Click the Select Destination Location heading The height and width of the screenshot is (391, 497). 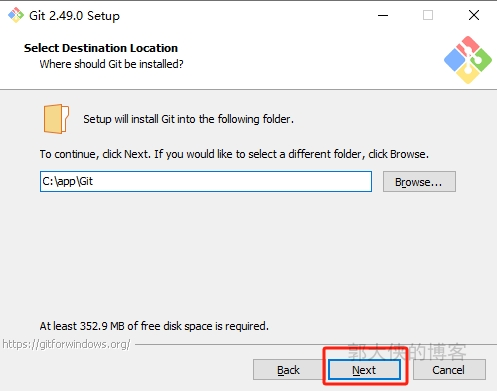[101, 48]
